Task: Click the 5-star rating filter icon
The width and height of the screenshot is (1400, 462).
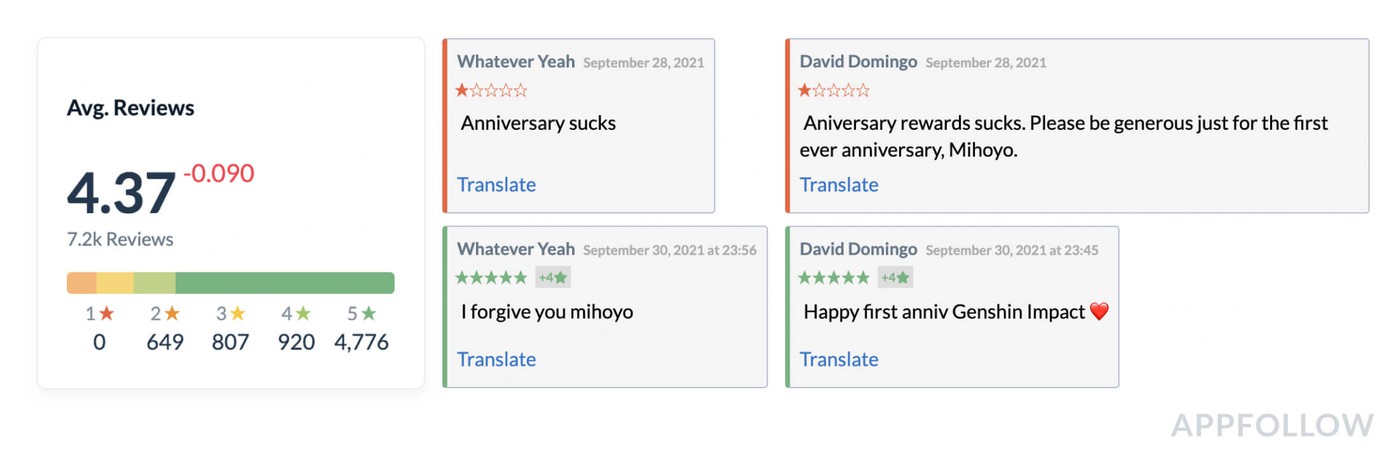Action: coord(369,314)
